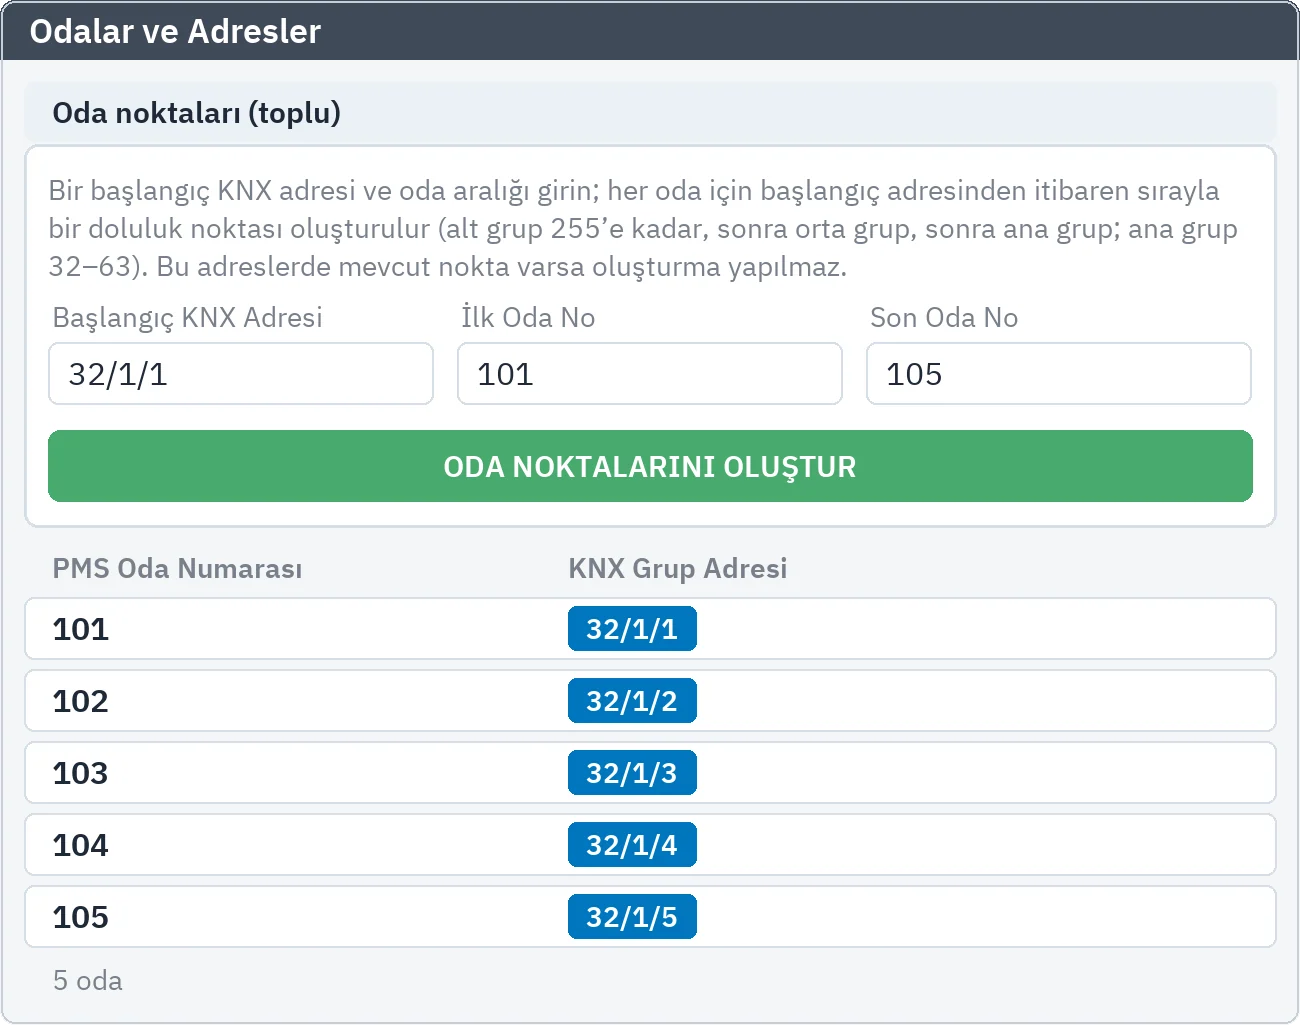Select the Son Oda No input

point(1059,374)
